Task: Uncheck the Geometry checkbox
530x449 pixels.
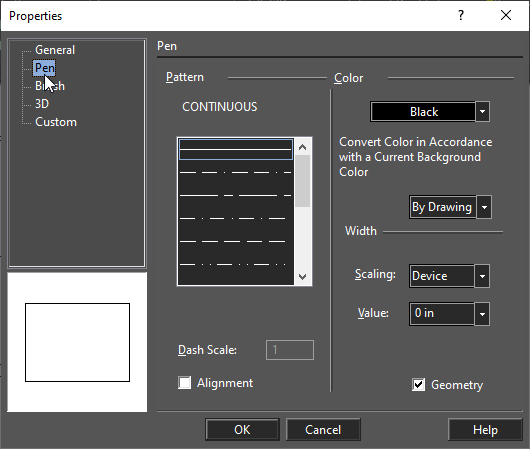Action: click(x=418, y=385)
